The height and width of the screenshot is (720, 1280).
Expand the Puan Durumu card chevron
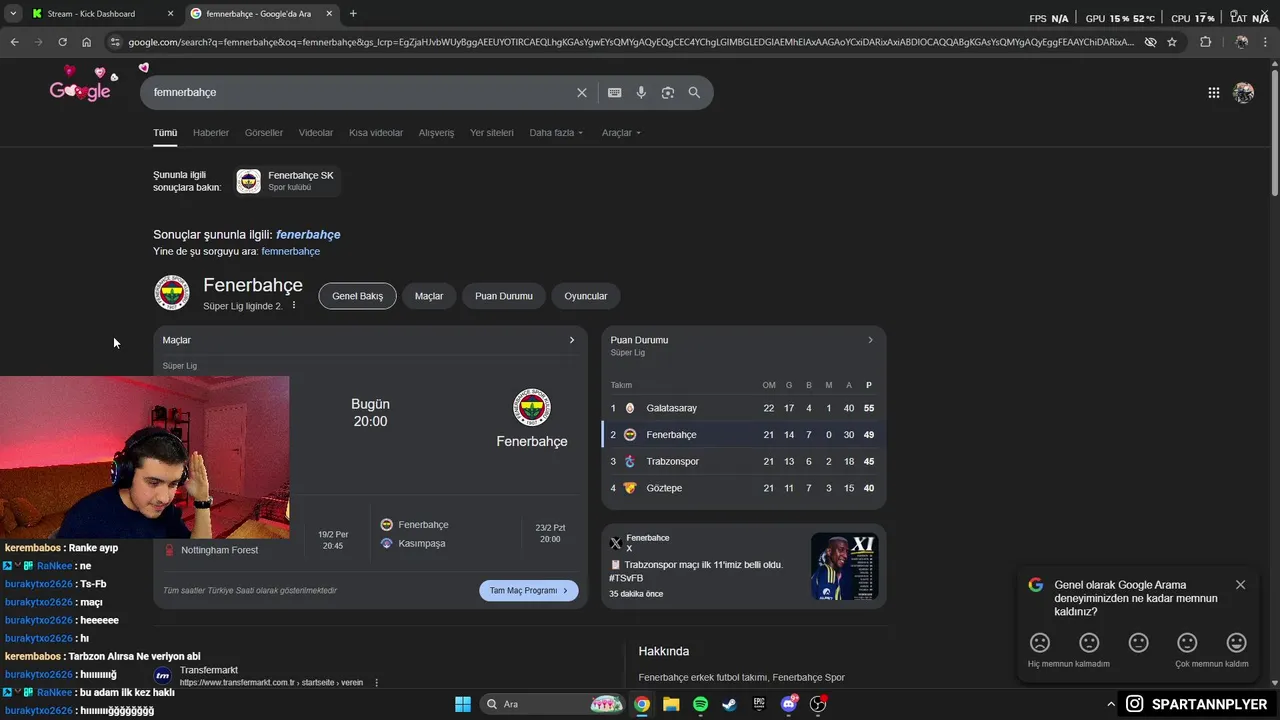[870, 340]
